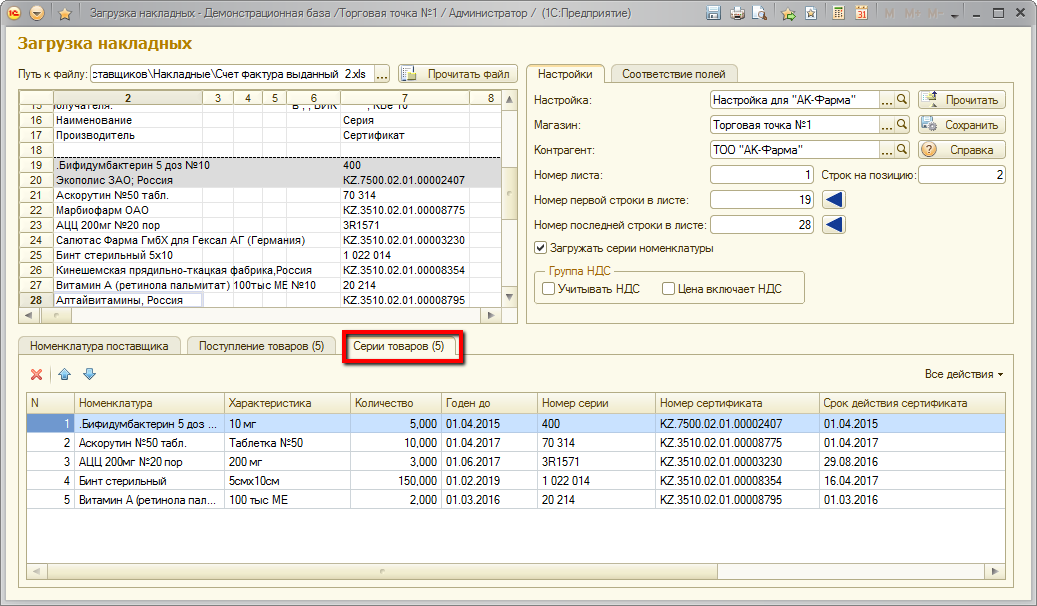The image size is (1037, 606).
Task: Click ellipsis selector for Магазин field
Action: pos(886,125)
